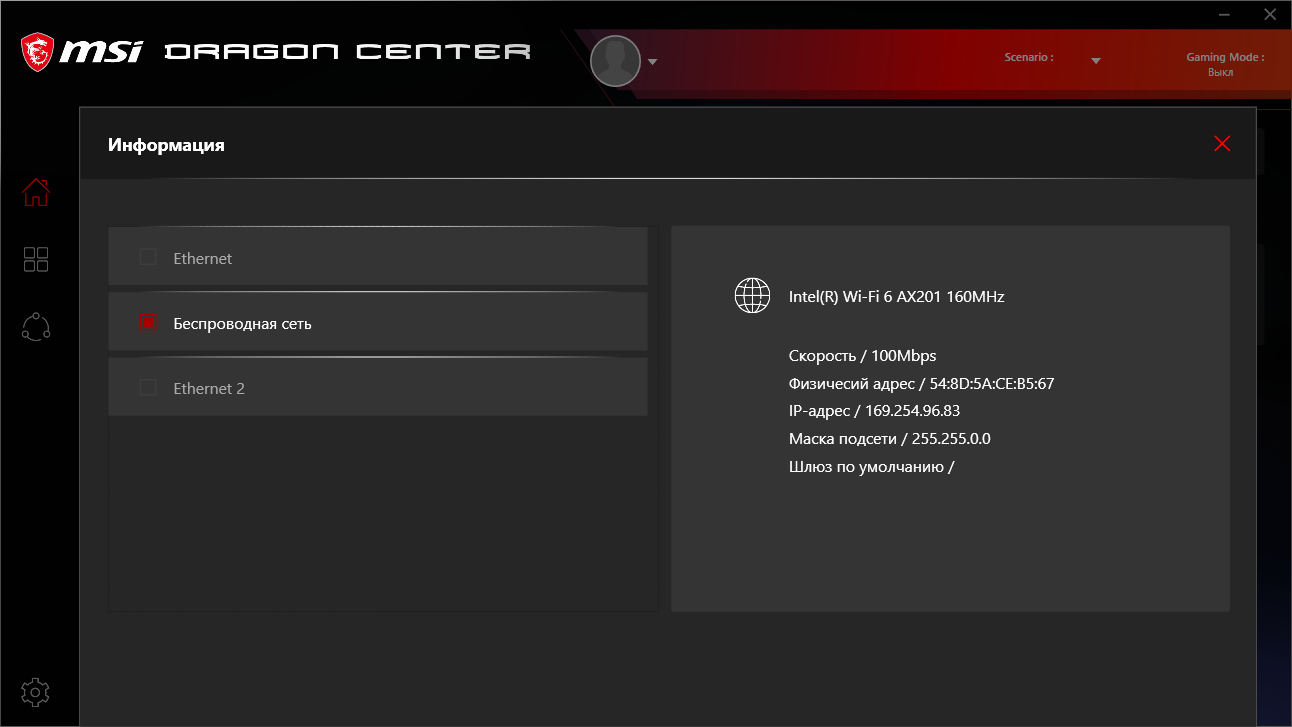Check the Ethernet 2 adapter checkbox
1292x727 pixels.
pos(148,387)
